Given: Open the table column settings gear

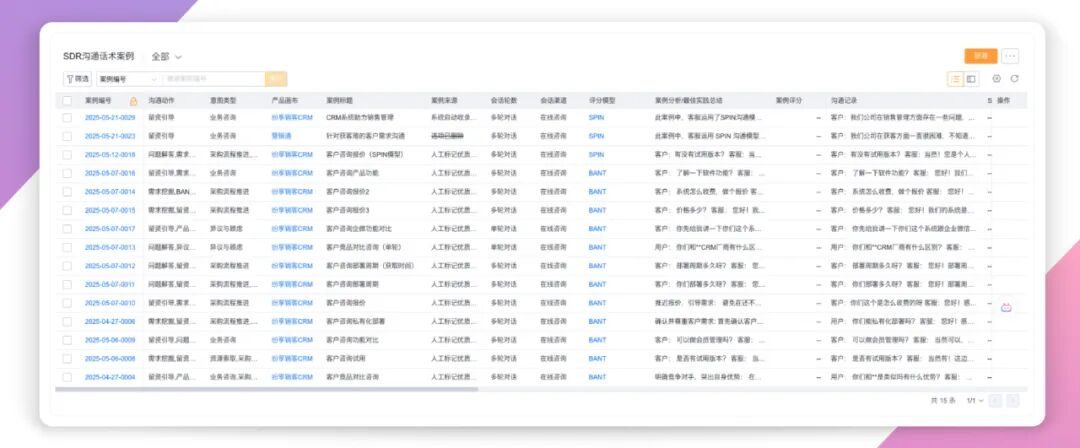Looking at the screenshot, I should [x=996, y=79].
